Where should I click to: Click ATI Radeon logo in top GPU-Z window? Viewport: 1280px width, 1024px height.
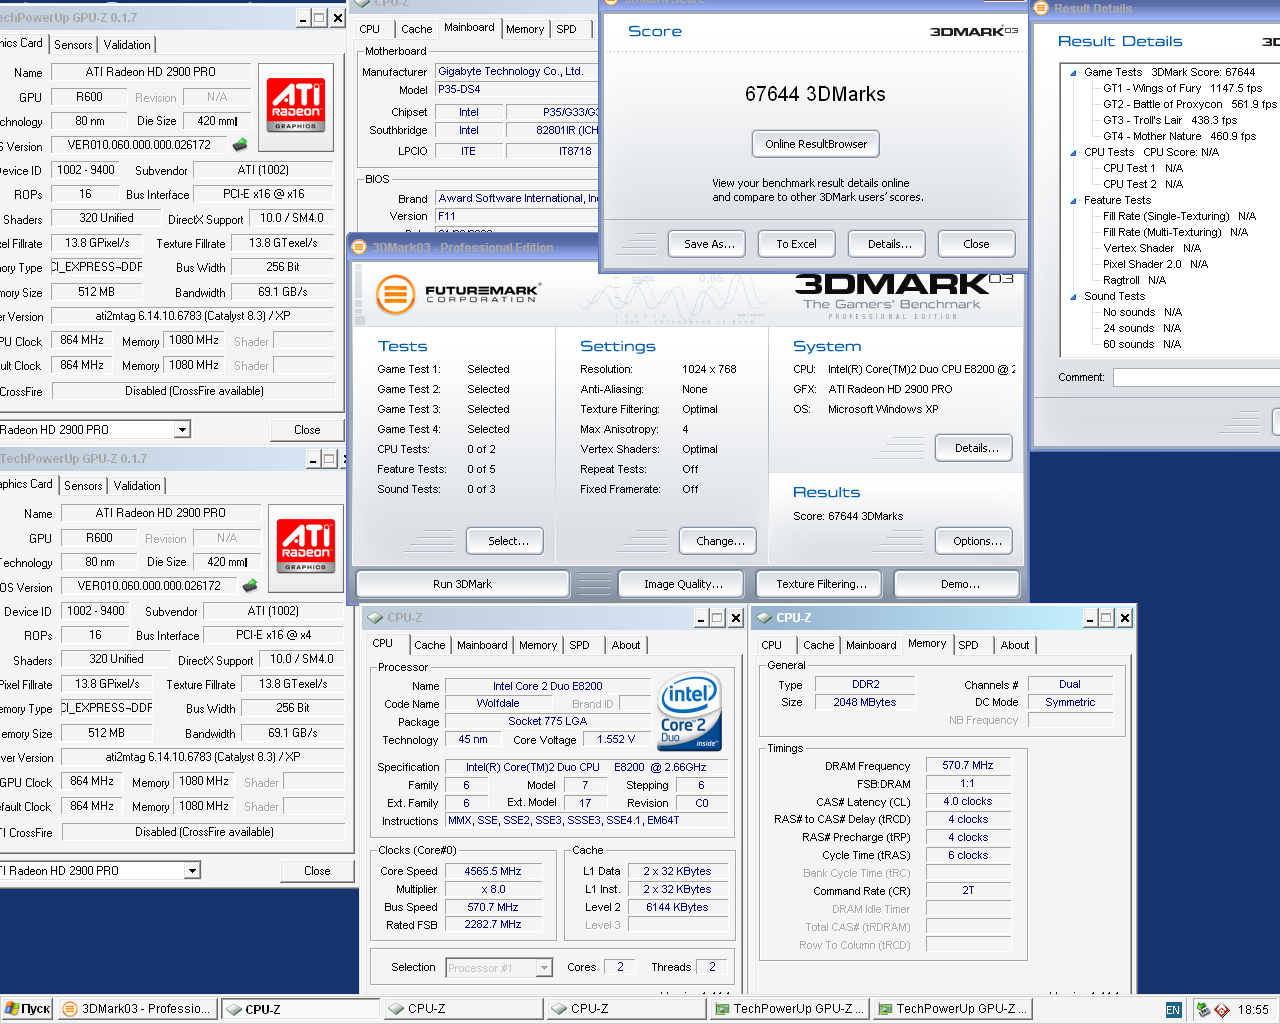pyautogui.click(x=295, y=105)
